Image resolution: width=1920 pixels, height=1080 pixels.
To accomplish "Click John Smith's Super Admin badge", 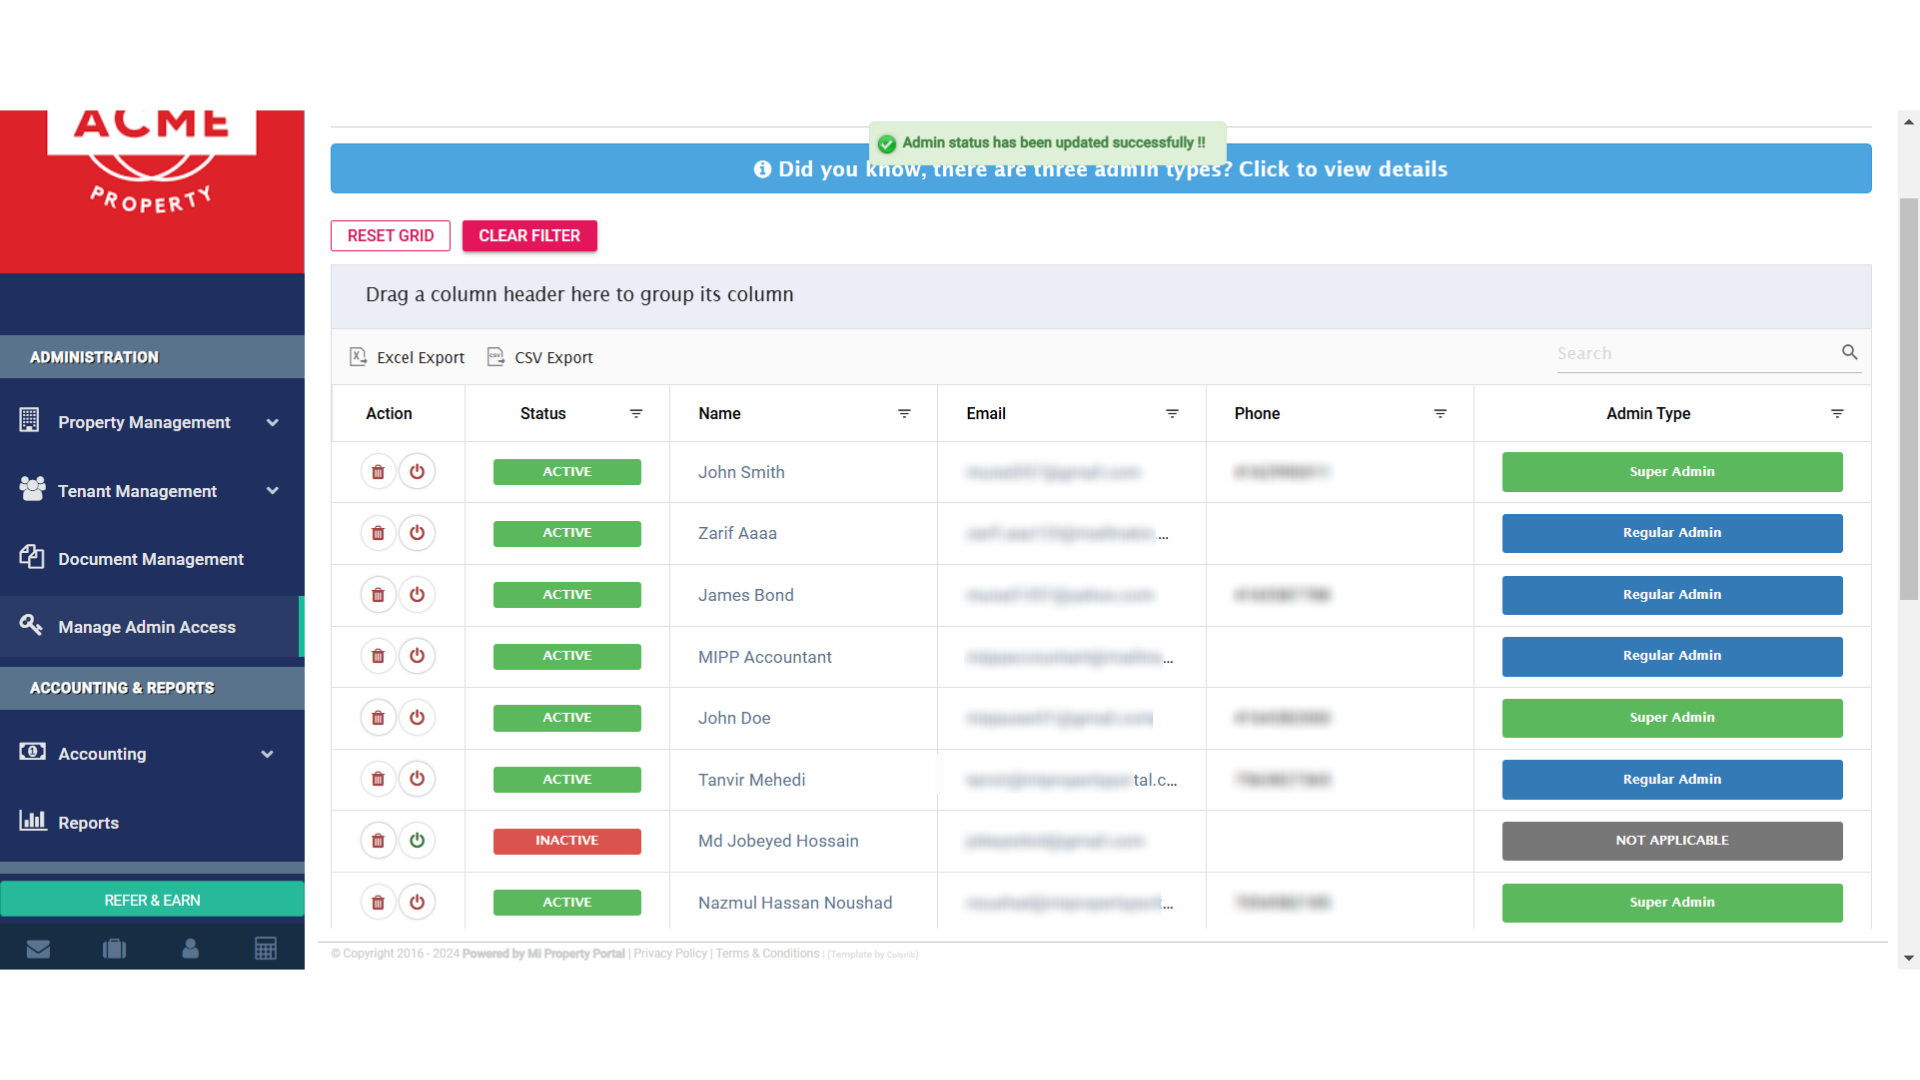I will pos(1672,472).
